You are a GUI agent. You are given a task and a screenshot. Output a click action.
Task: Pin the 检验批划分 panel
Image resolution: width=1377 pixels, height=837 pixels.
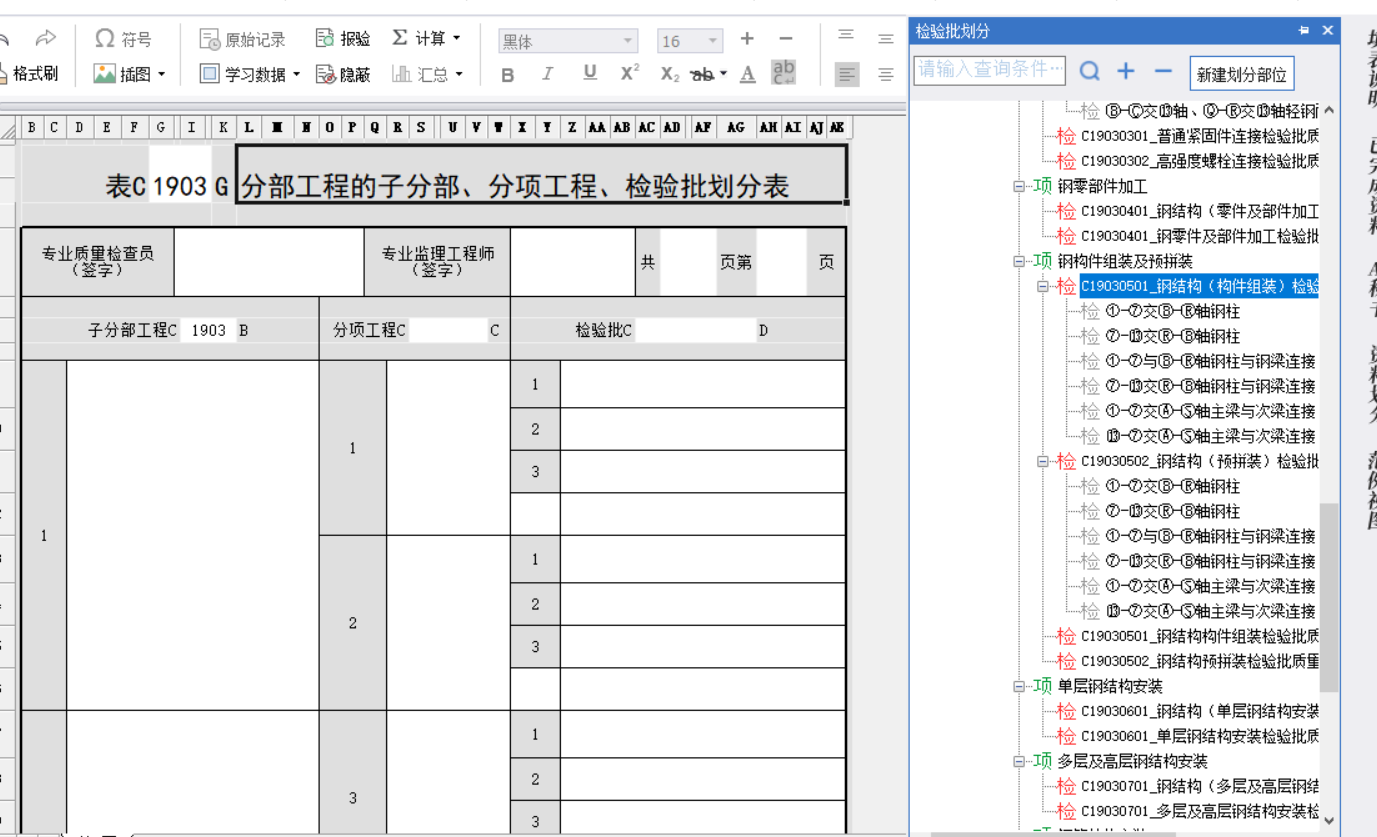coord(1304,31)
